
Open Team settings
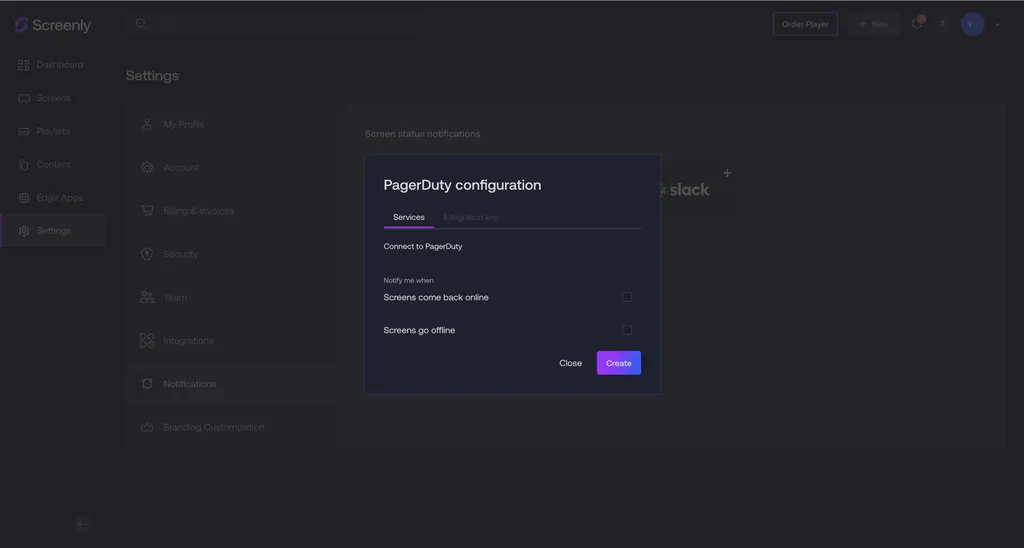175,297
